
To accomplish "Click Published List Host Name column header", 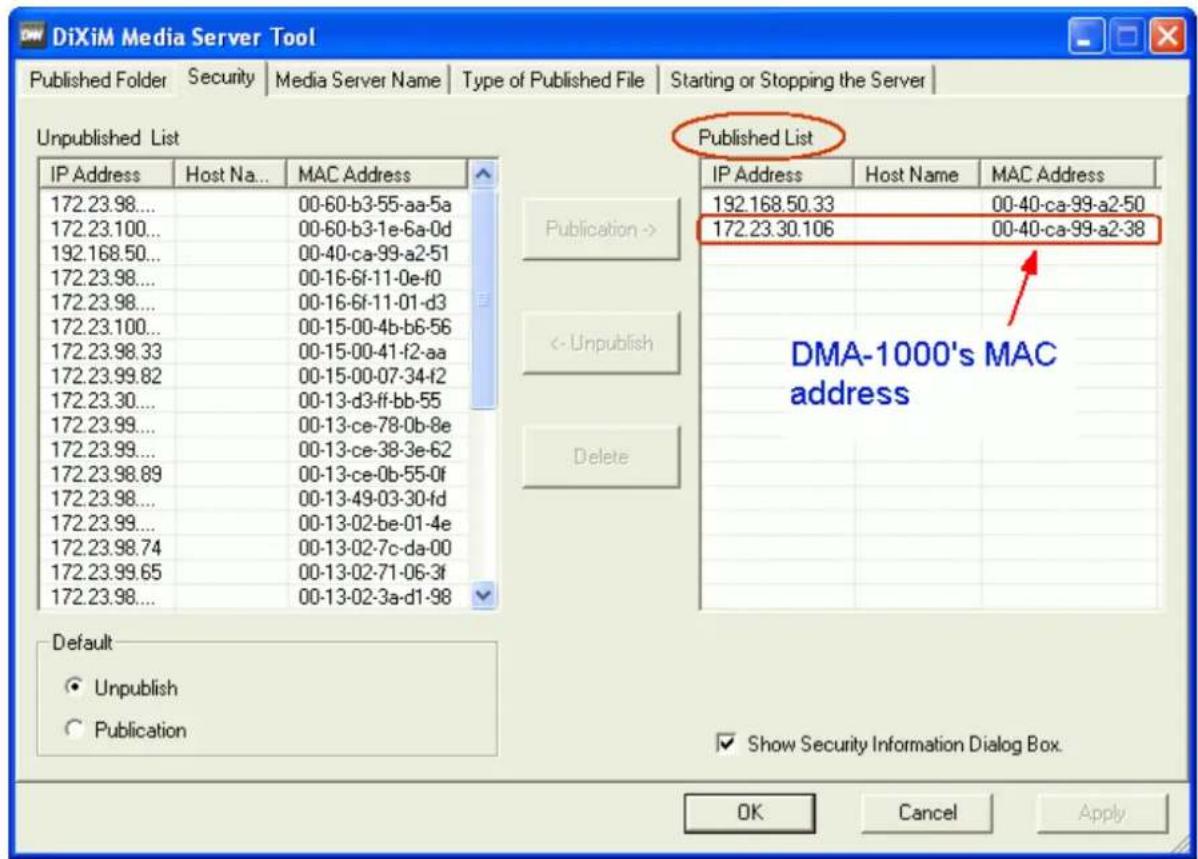I will click(916, 174).
